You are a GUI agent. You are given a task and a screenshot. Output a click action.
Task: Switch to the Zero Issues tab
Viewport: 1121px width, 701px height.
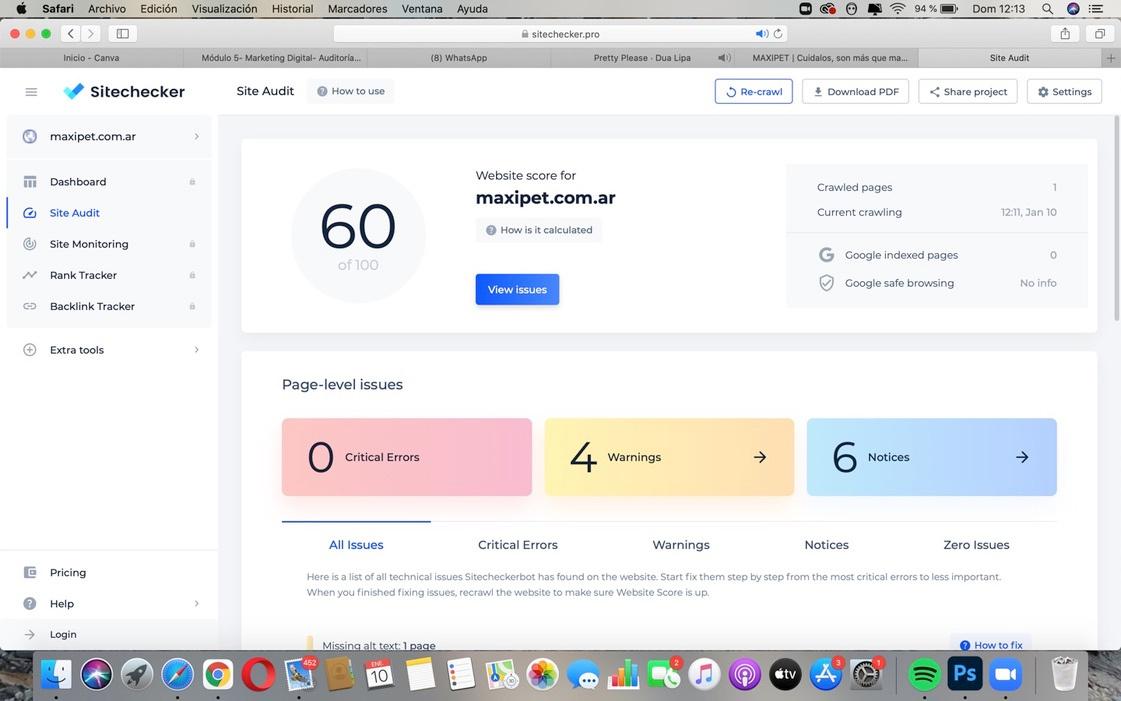pos(976,545)
